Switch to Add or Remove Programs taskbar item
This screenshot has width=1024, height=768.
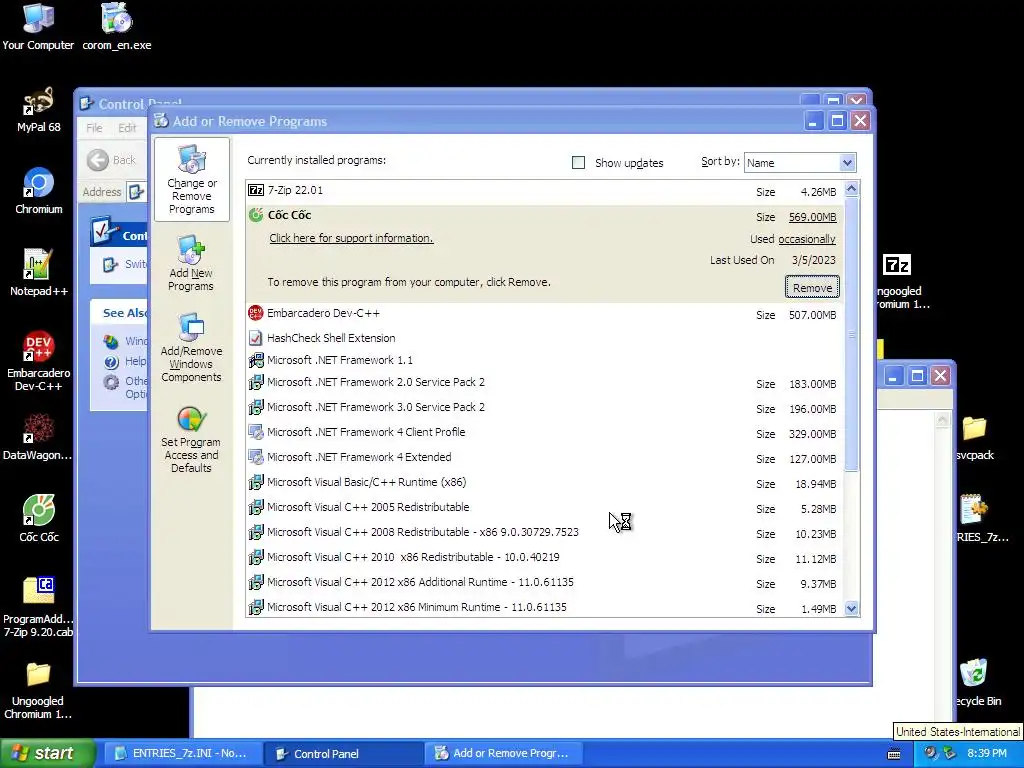tap(504, 754)
